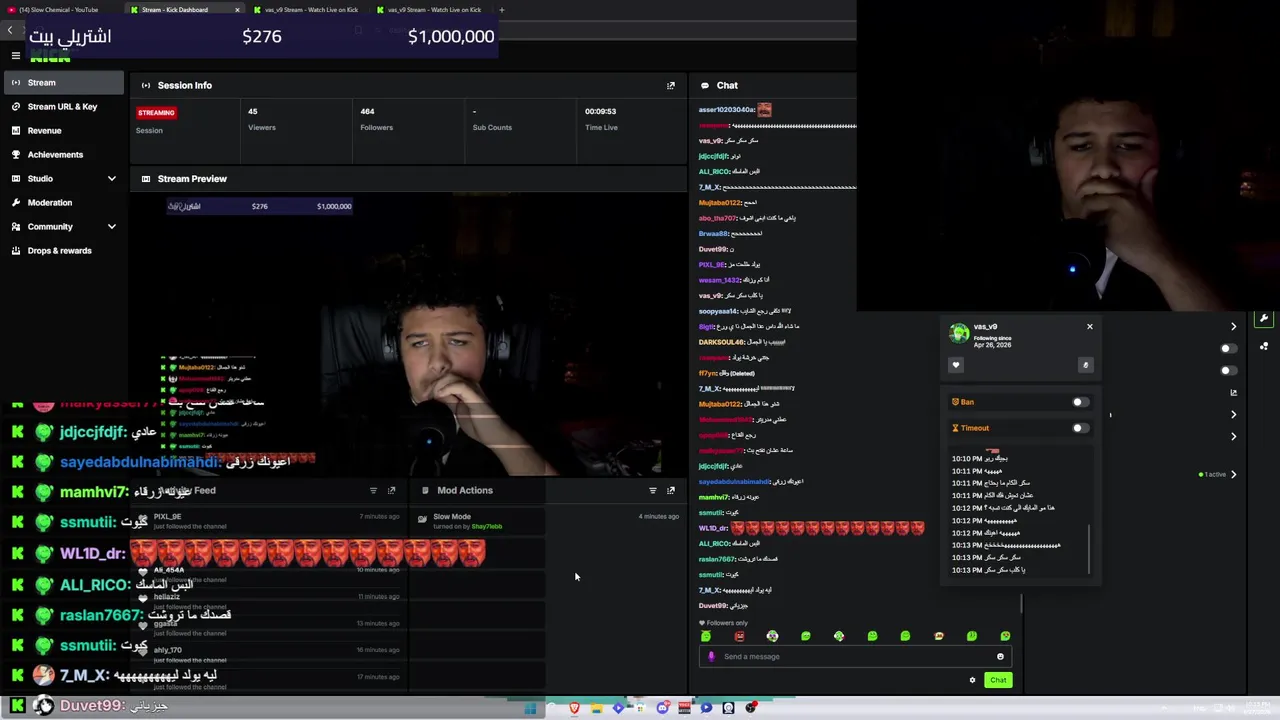Screen dimensions: 1280x720
Task: Open the Stream sidebar item
Action: (64, 83)
